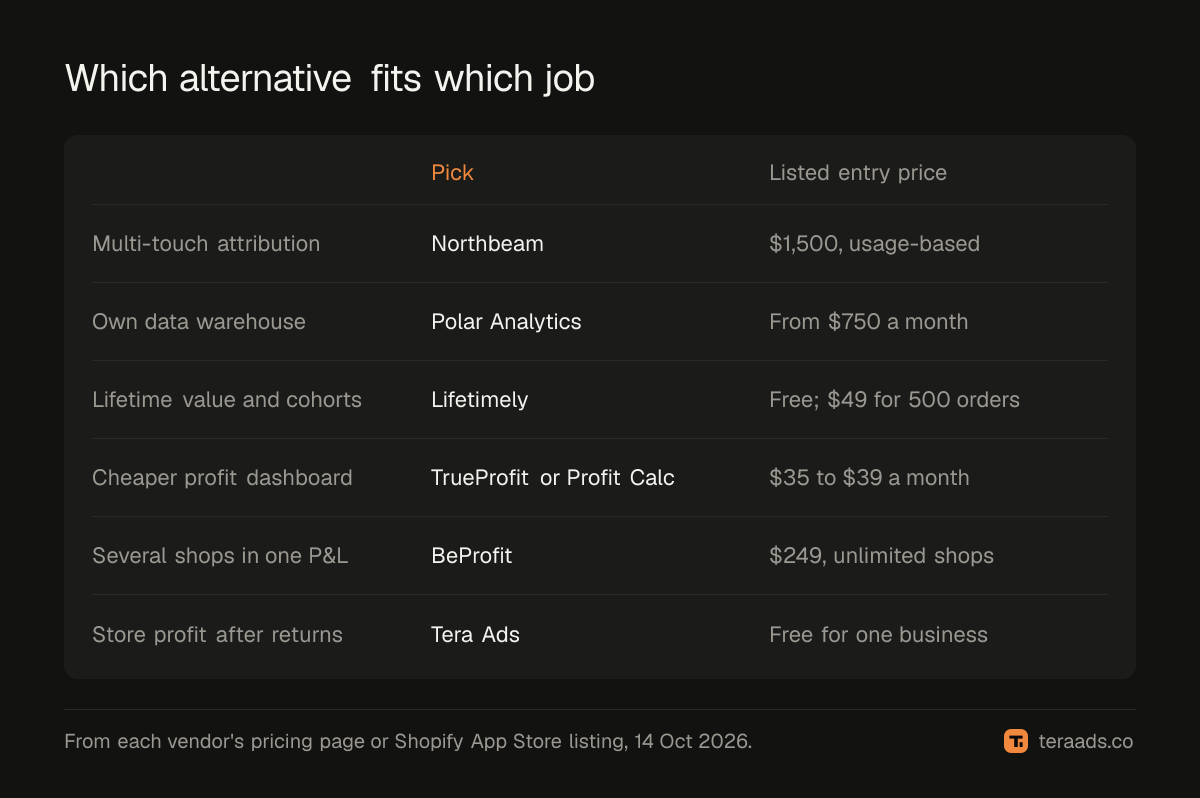The image size is (1200, 798).
Task: Open the teraads.co link
Action: (1085, 741)
